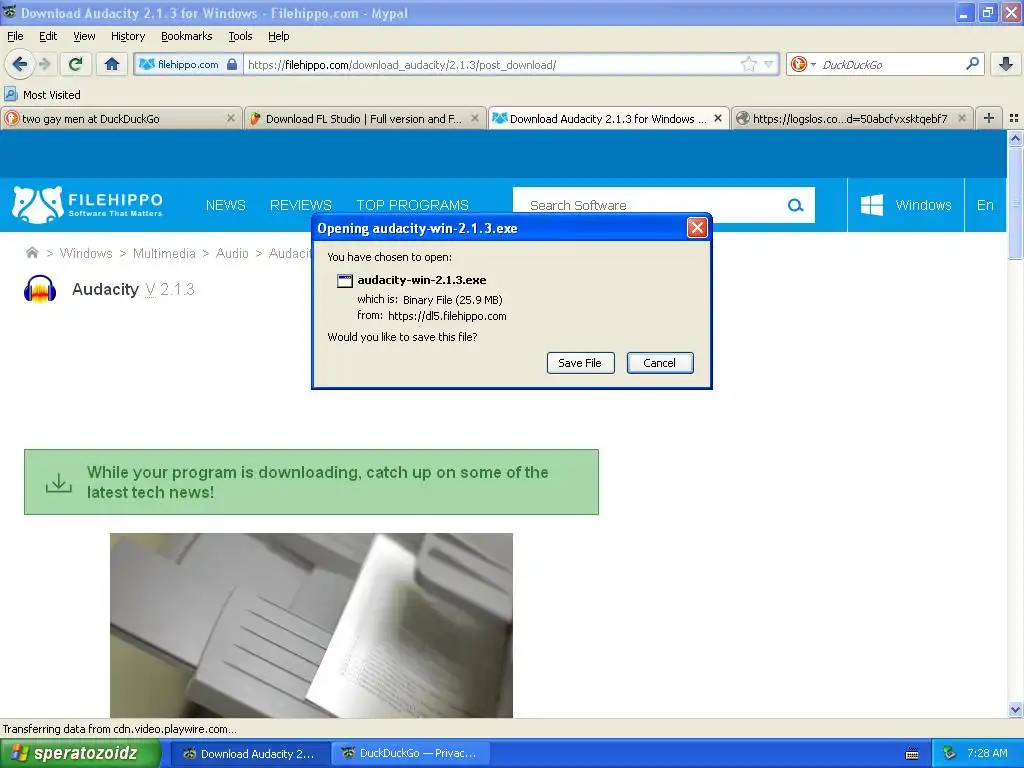Click the padlock site security icon
This screenshot has width=1024, height=768.
coord(232,64)
